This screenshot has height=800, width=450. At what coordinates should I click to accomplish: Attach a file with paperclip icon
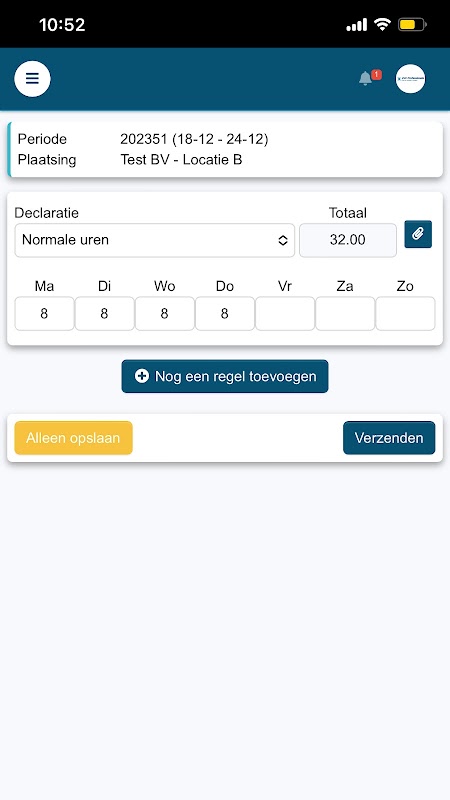418,234
